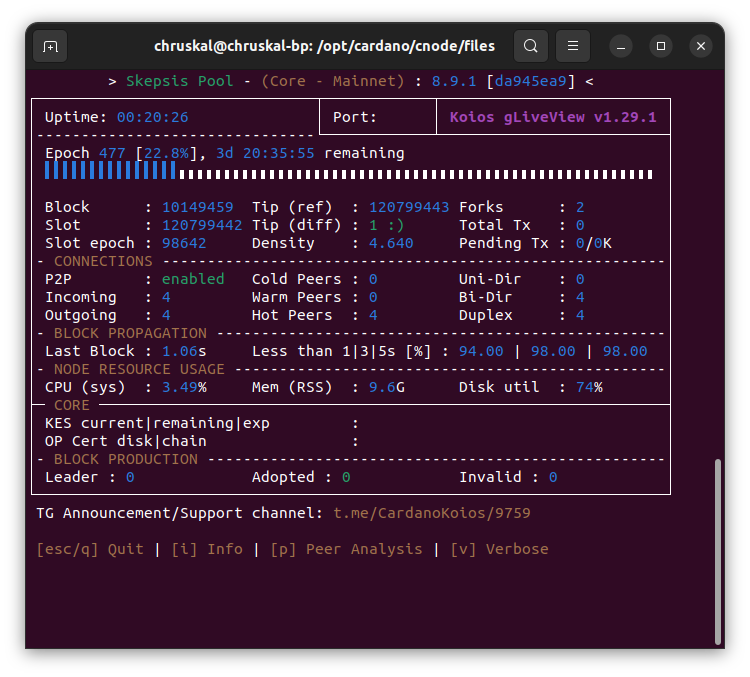
Task: Click the [esc/q] Quit option
Action: coord(90,549)
